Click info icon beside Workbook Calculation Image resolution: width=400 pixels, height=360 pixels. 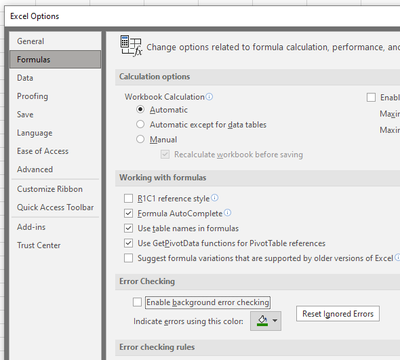pos(209,97)
